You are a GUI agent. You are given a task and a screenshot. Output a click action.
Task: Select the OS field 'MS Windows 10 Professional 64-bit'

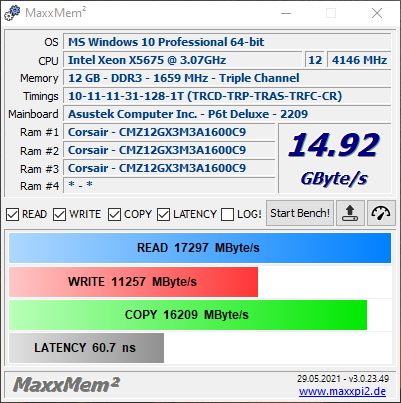tap(227, 42)
